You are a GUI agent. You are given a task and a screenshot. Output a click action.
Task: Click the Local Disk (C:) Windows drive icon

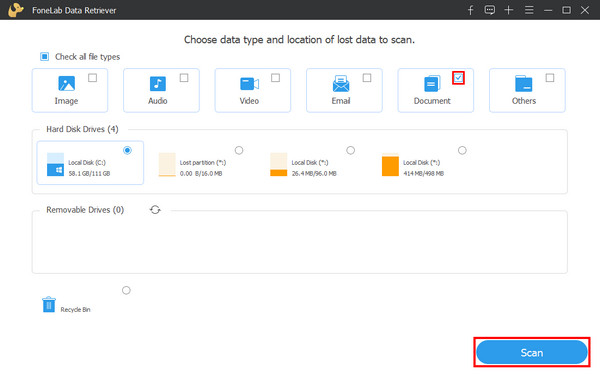[55, 164]
